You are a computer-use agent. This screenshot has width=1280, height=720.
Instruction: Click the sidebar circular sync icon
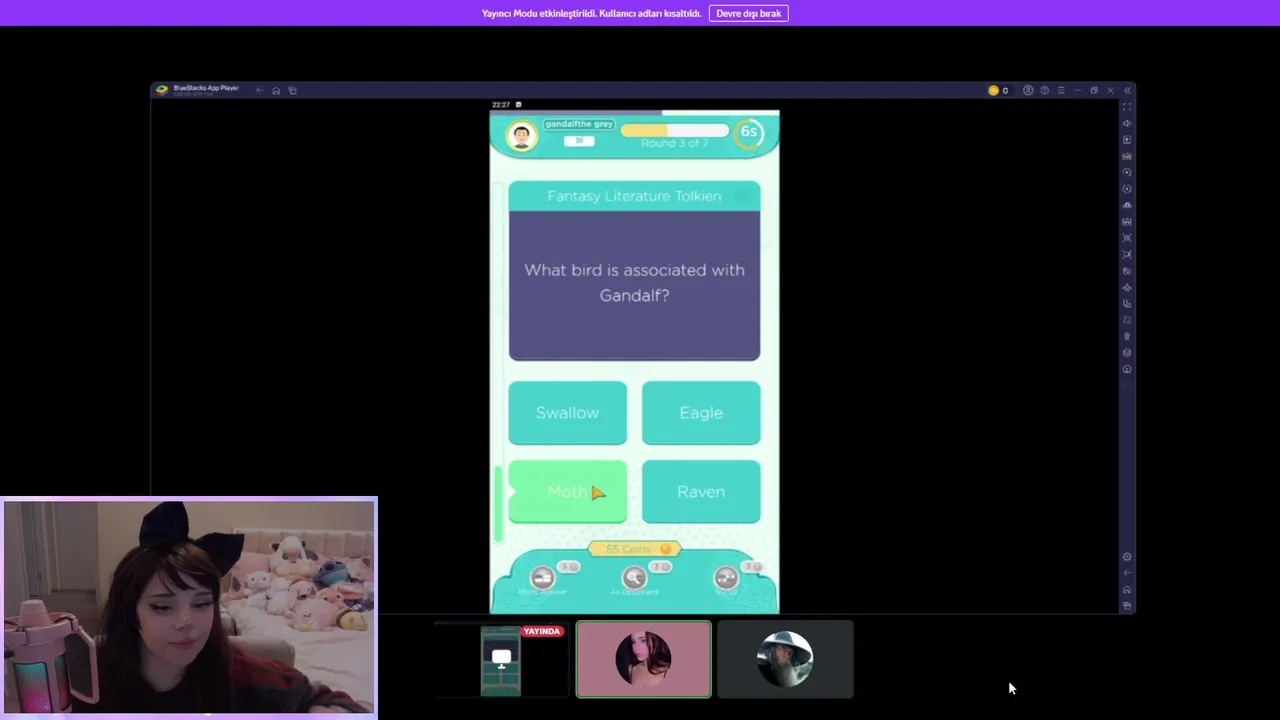click(x=1127, y=189)
